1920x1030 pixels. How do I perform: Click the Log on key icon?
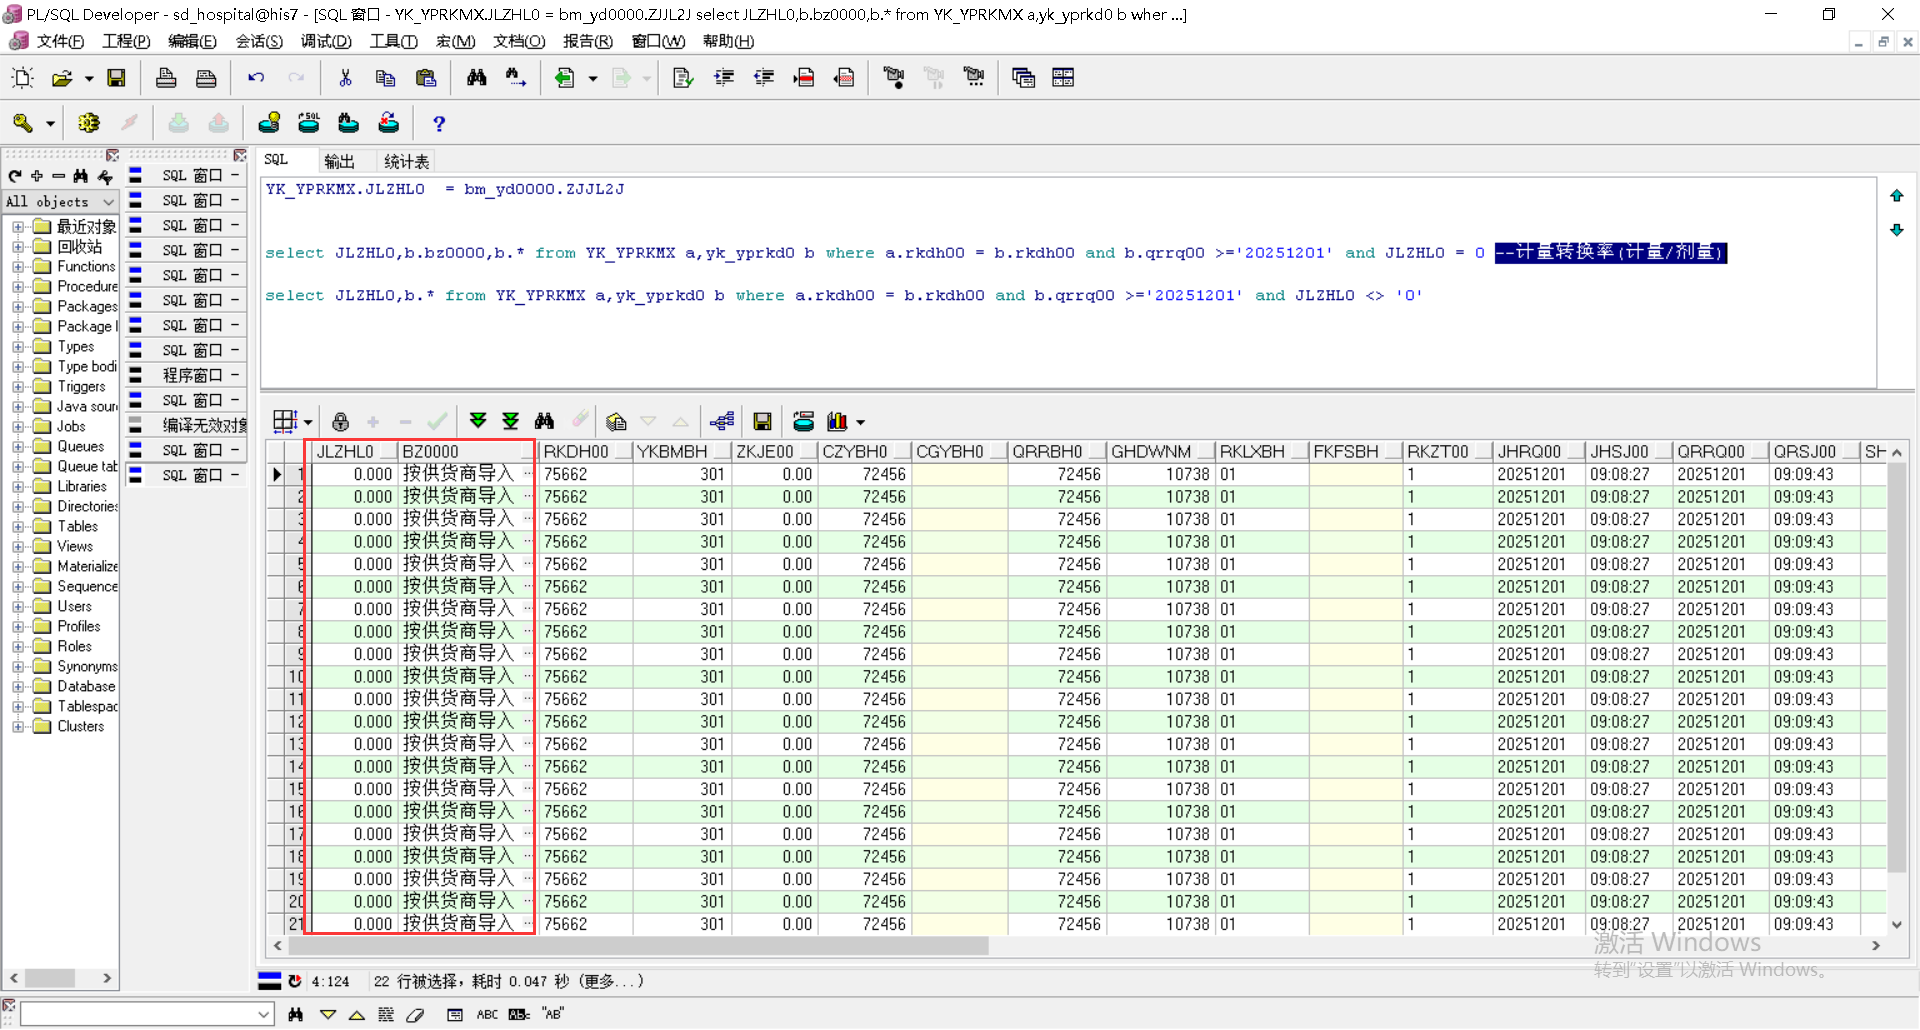(22, 123)
